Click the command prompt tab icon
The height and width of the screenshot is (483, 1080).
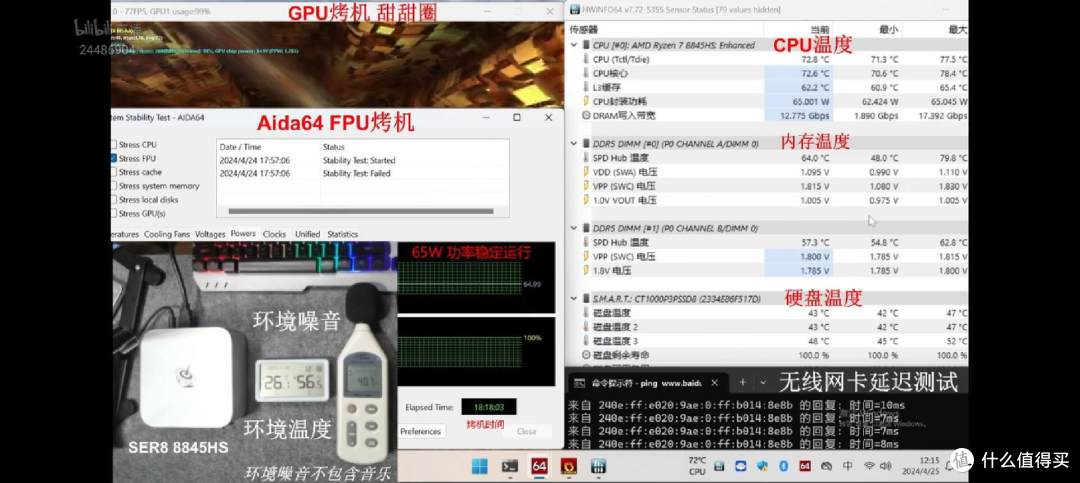point(578,383)
